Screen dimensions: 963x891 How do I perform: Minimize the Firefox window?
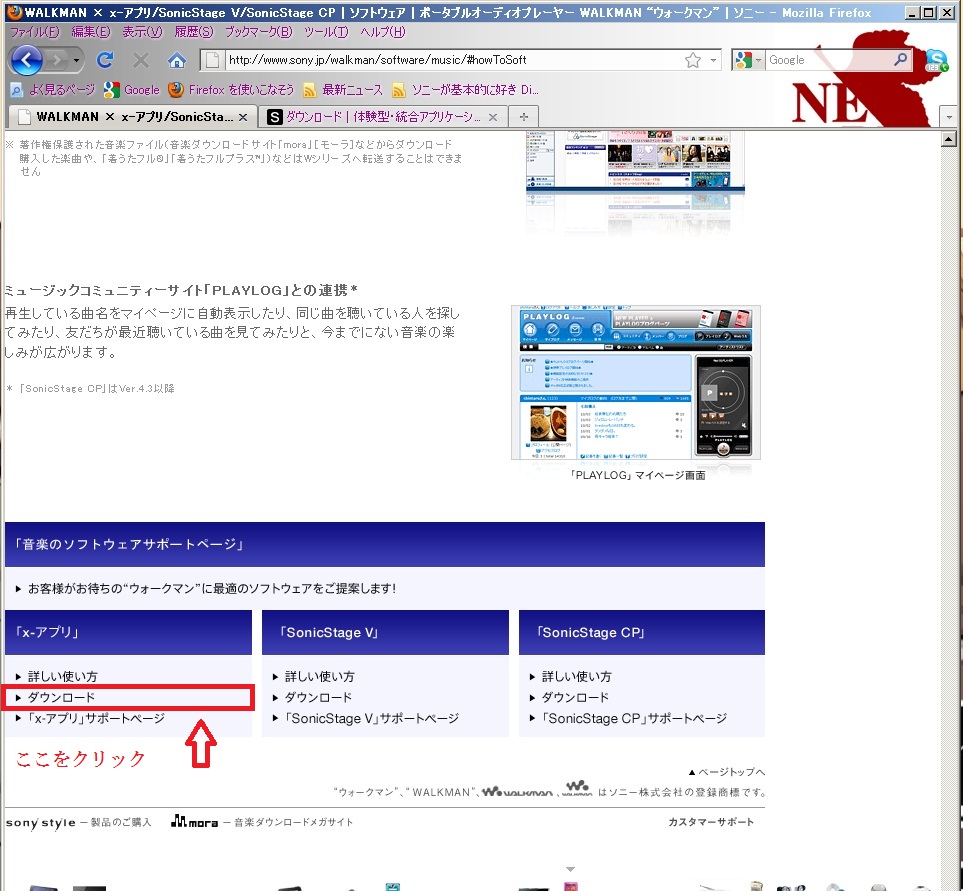click(913, 13)
